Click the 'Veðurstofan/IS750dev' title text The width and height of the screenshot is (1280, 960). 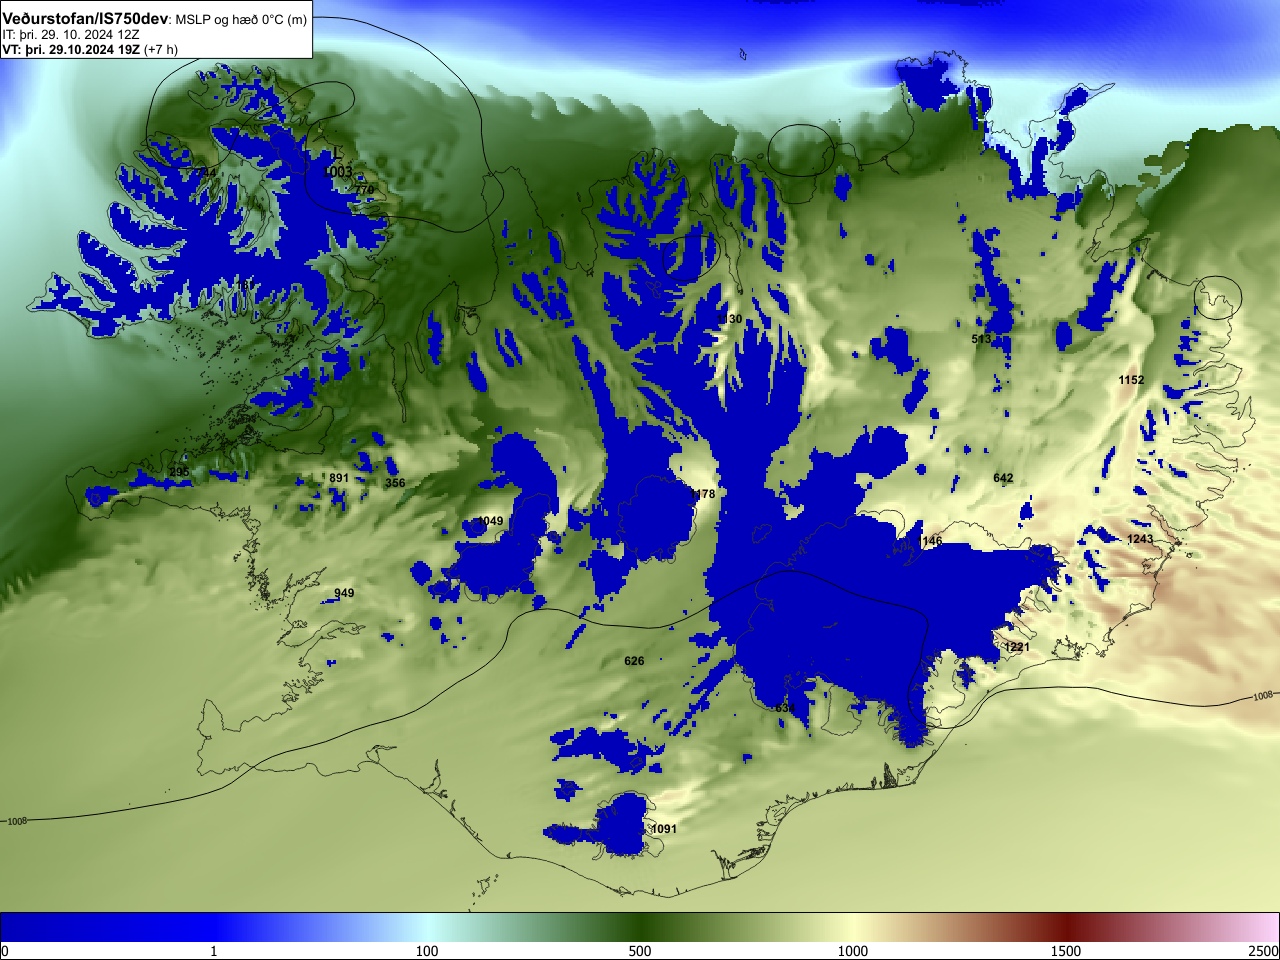tap(85, 19)
